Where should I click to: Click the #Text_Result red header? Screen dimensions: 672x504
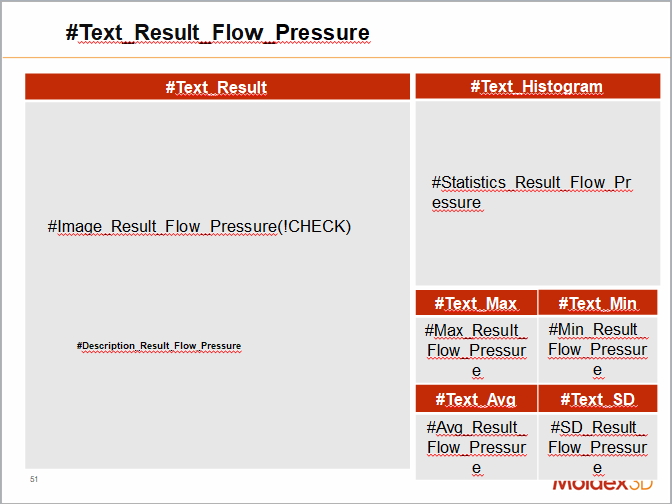pos(217,87)
